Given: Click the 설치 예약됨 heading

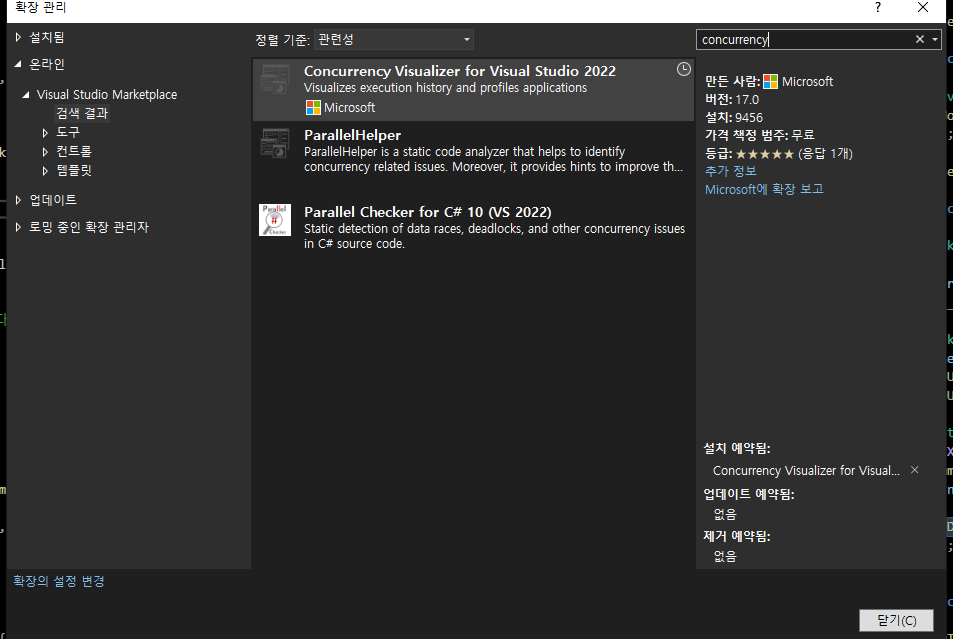Looking at the screenshot, I should click(x=737, y=448).
